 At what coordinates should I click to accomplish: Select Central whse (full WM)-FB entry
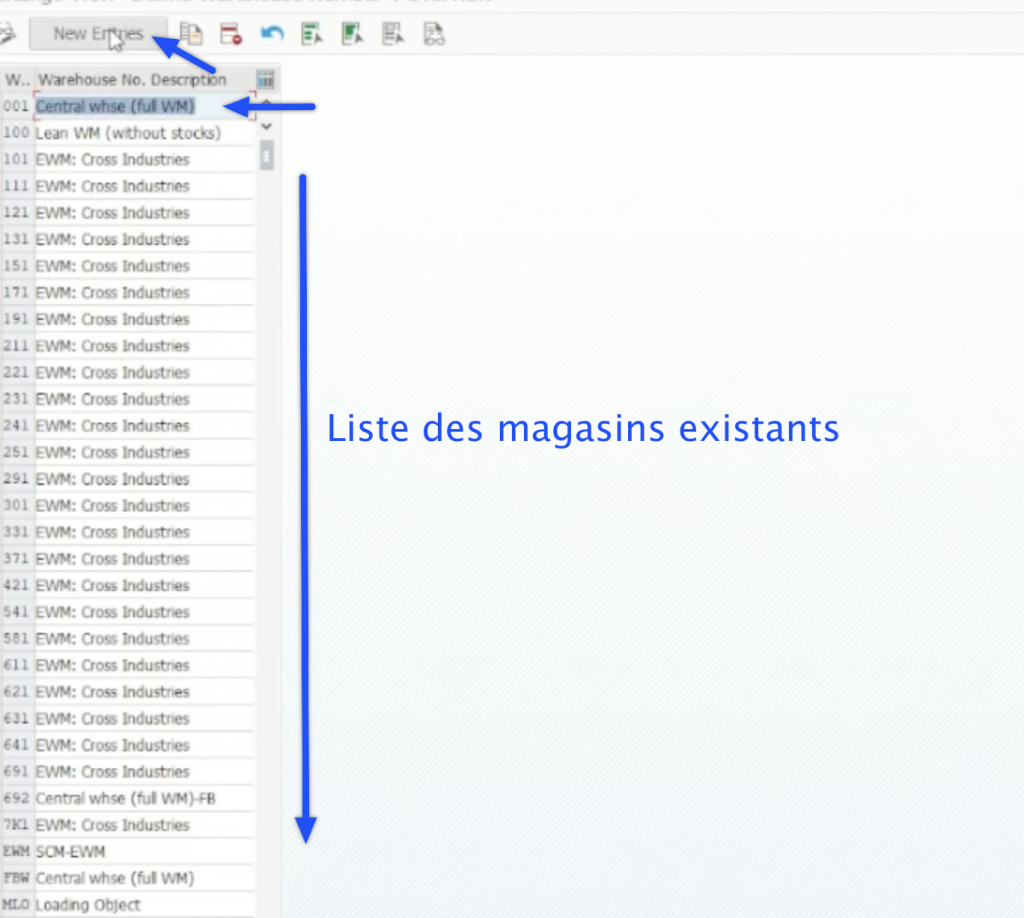pos(126,799)
